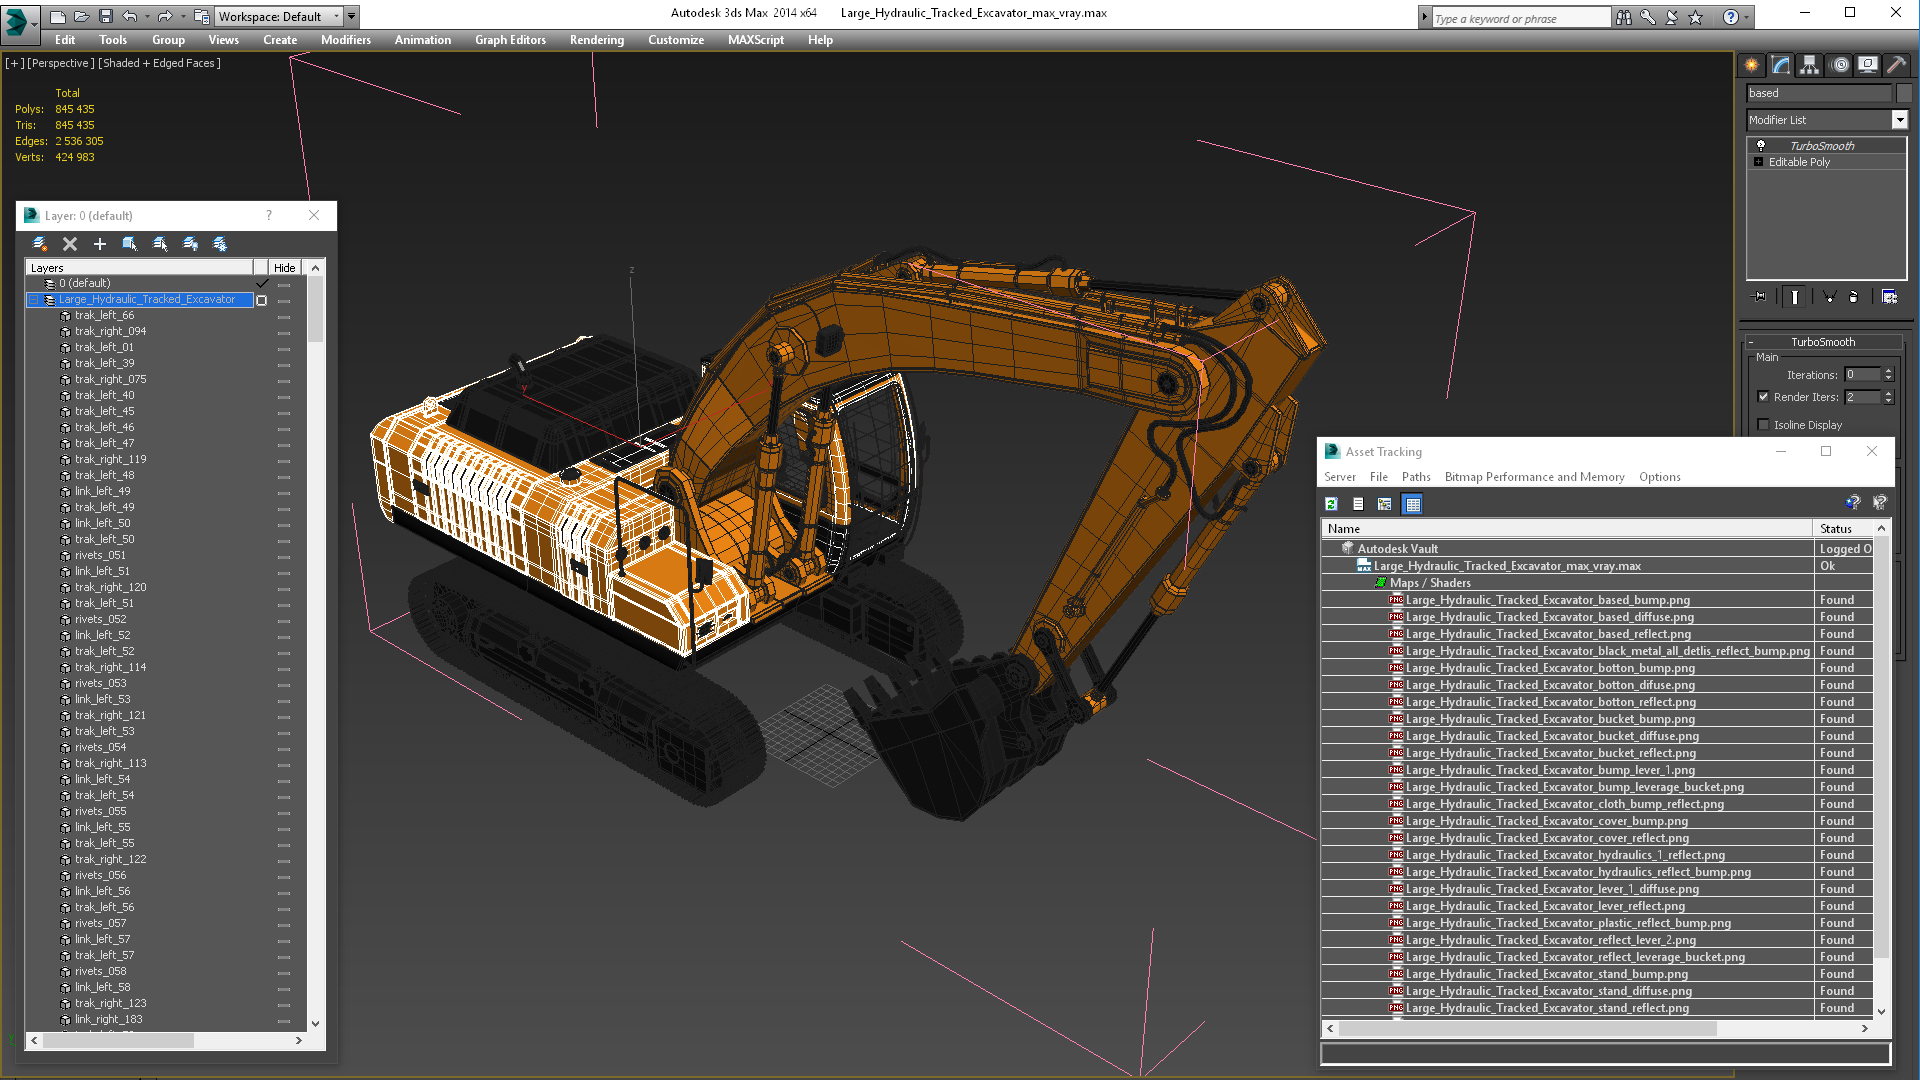Open the Graph Editors menu
The width and height of the screenshot is (1920, 1080).
510,40
